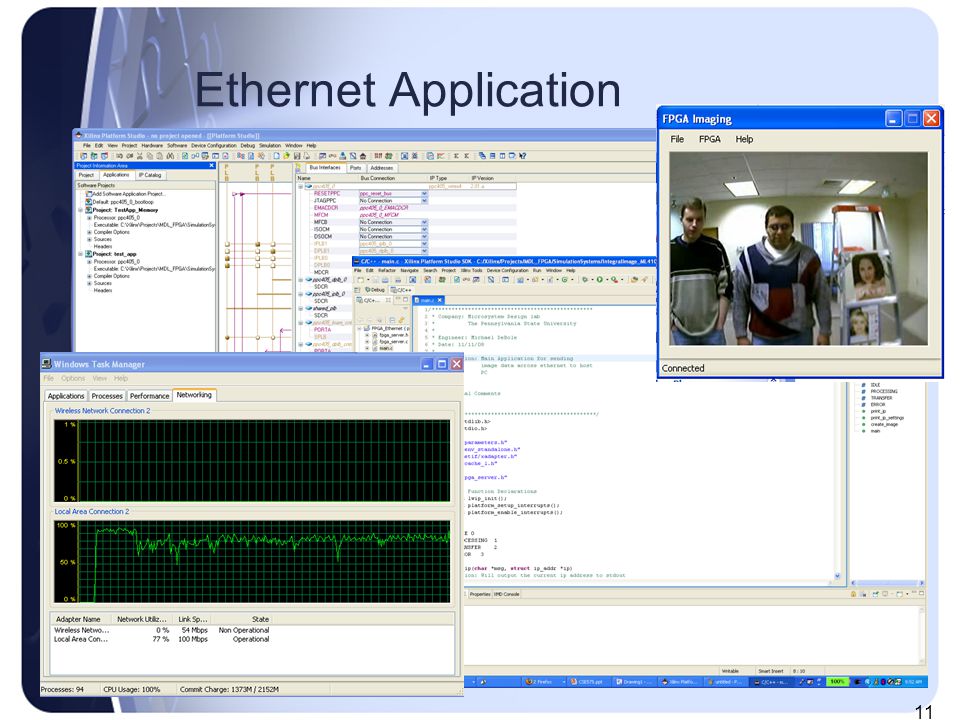Click green Run icon in SDK toolbar

pos(599,280)
